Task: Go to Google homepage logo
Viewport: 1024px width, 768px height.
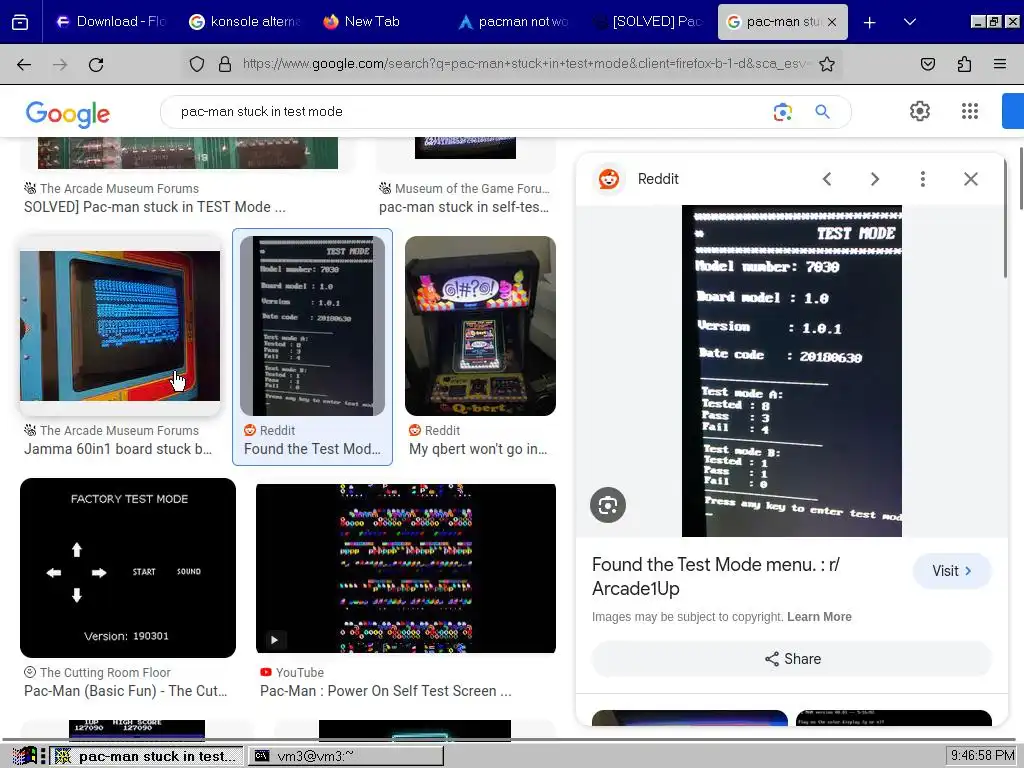Action: [x=68, y=113]
